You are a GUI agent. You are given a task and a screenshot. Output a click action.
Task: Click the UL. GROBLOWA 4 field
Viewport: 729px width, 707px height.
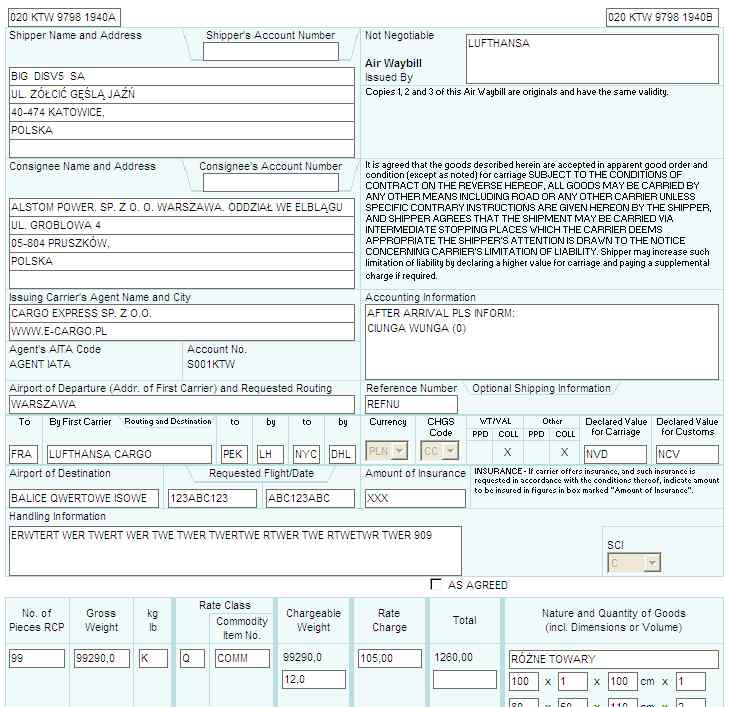click(182, 225)
